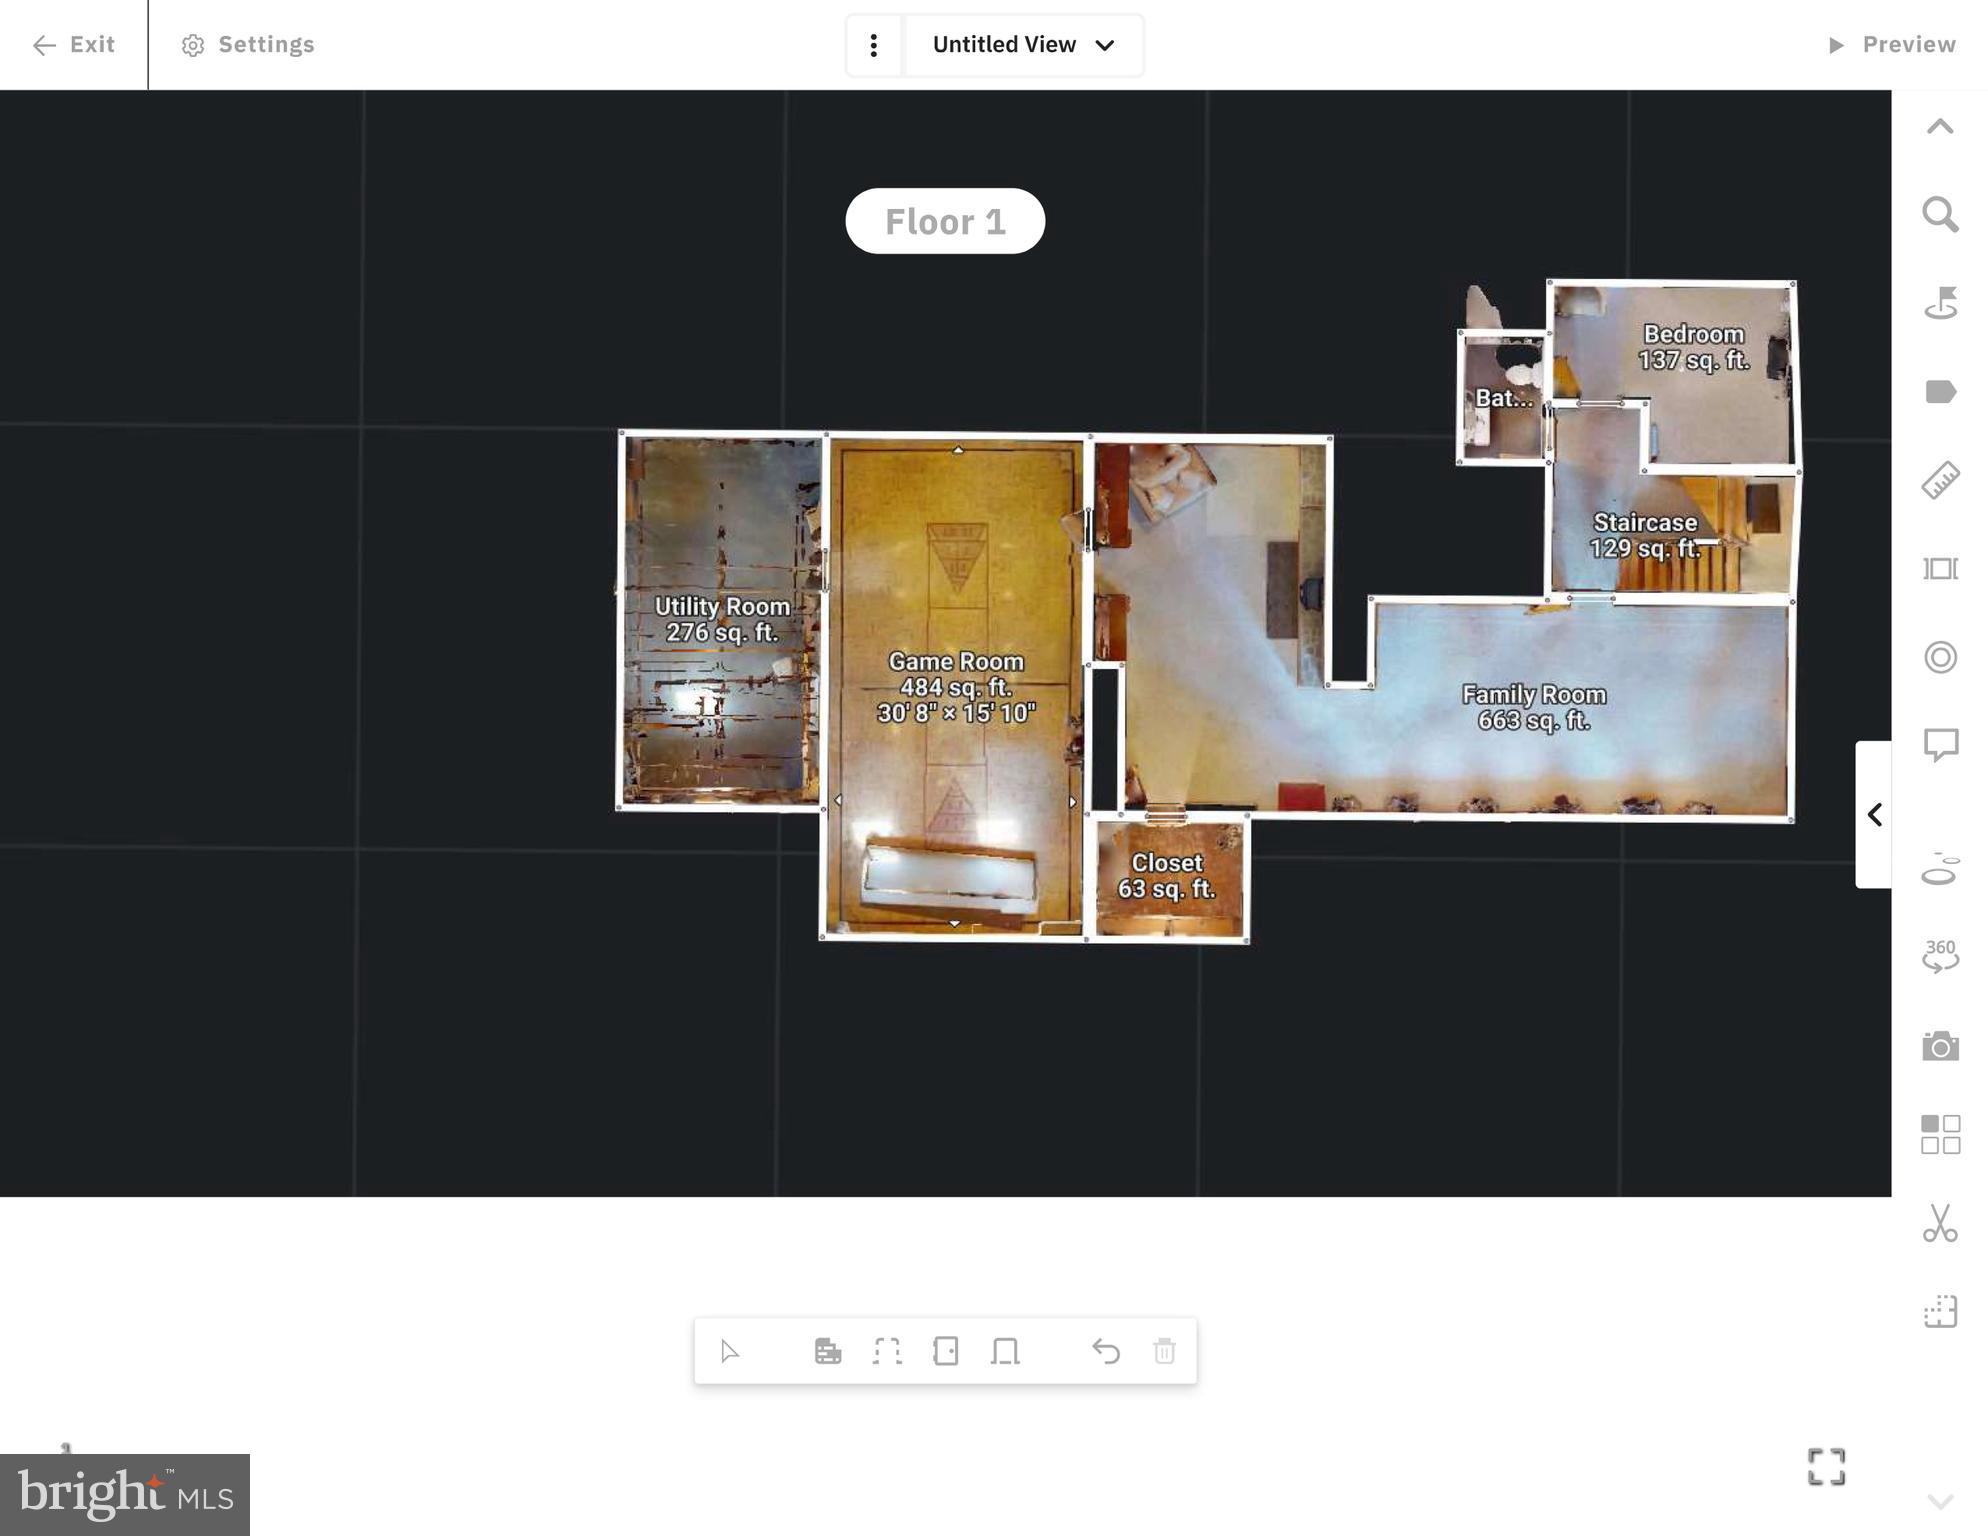Open the ruler measurement tool
This screenshot has width=1988, height=1536.
(1940, 481)
